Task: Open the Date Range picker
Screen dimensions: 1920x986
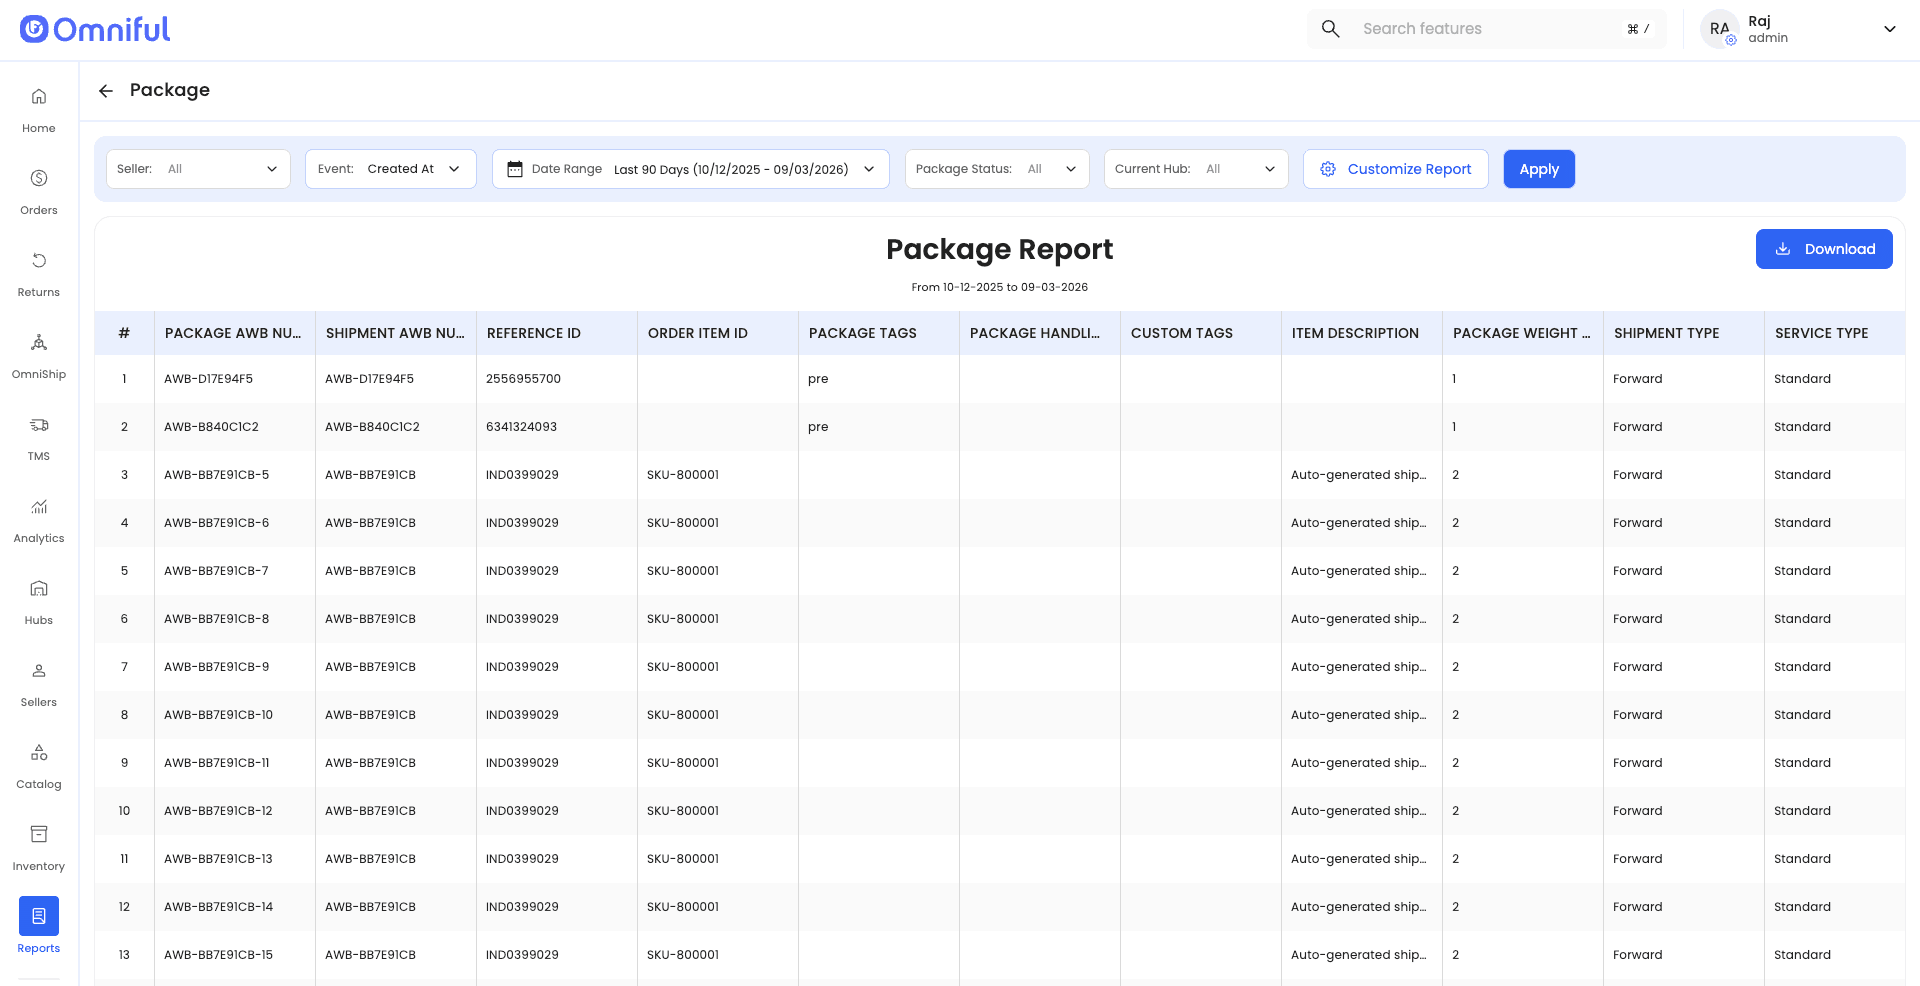Action: [x=690, y=169]
